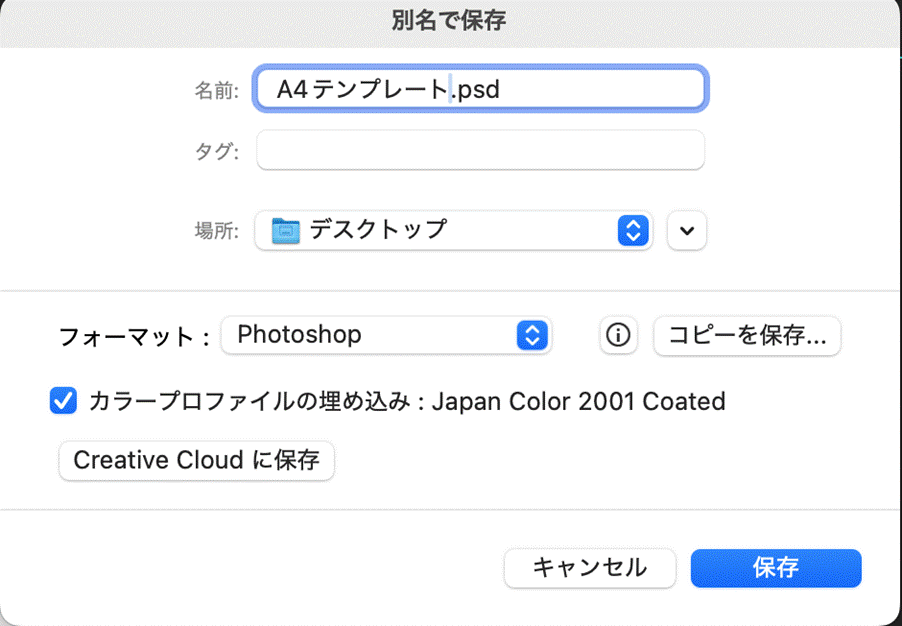
Task: Confirm with the blue 保存 button
Action: (x=775, y=568)
